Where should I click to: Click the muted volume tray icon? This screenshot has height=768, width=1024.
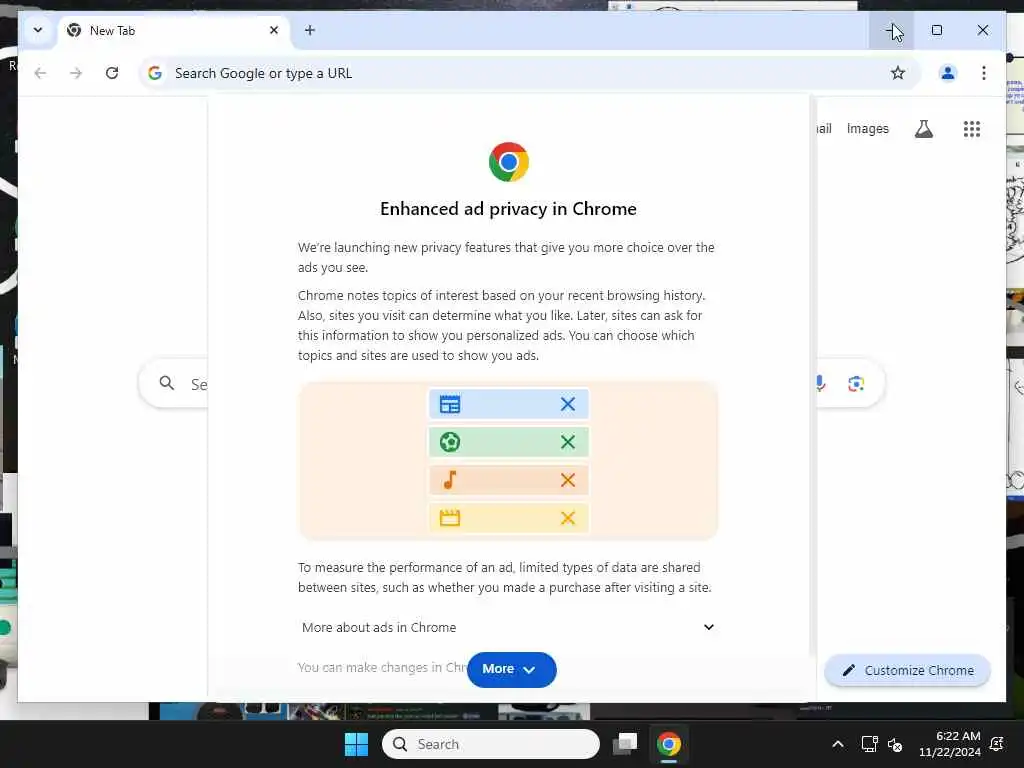895,744
